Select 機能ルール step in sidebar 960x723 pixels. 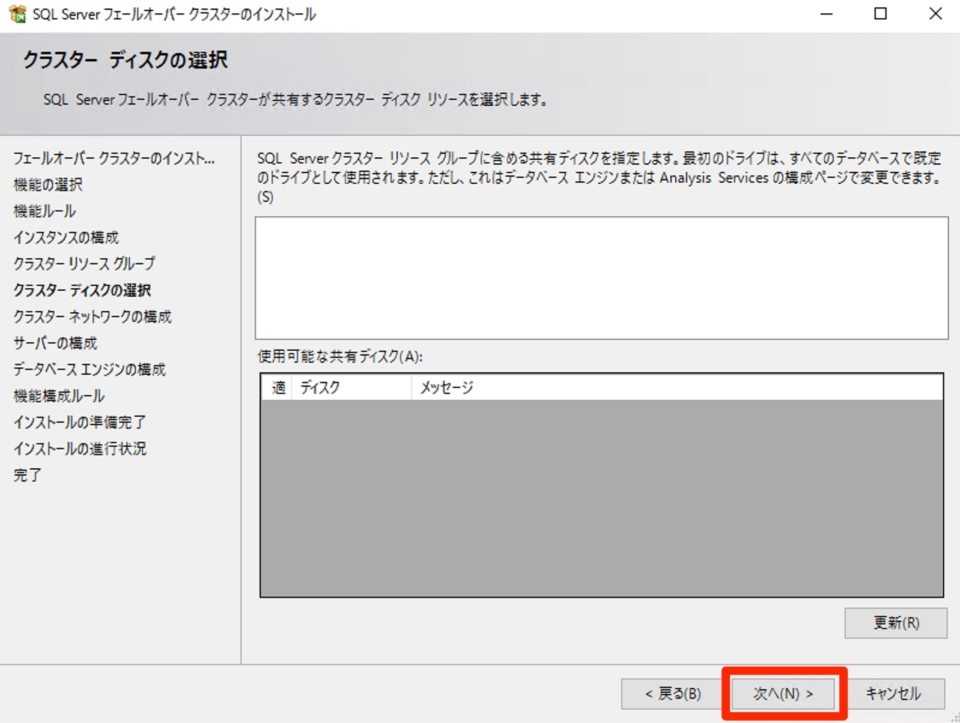click(45, 211)
